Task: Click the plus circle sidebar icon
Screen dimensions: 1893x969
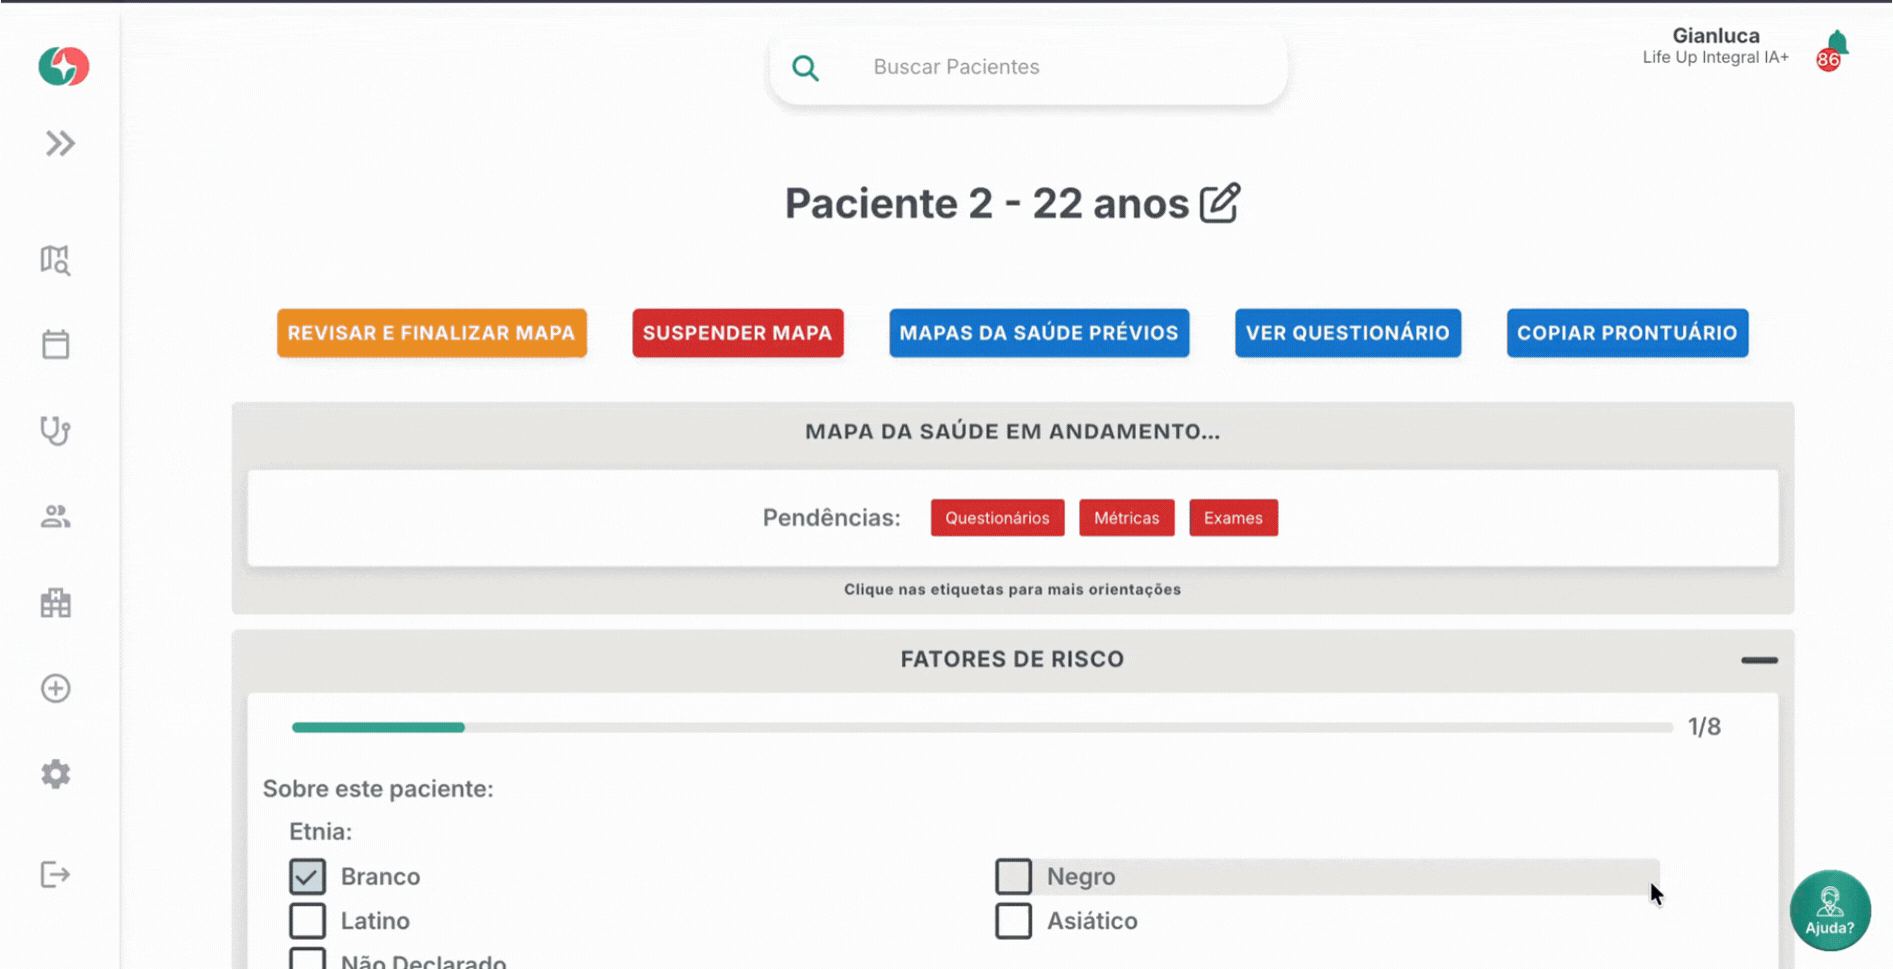Action: pos(56,689)
